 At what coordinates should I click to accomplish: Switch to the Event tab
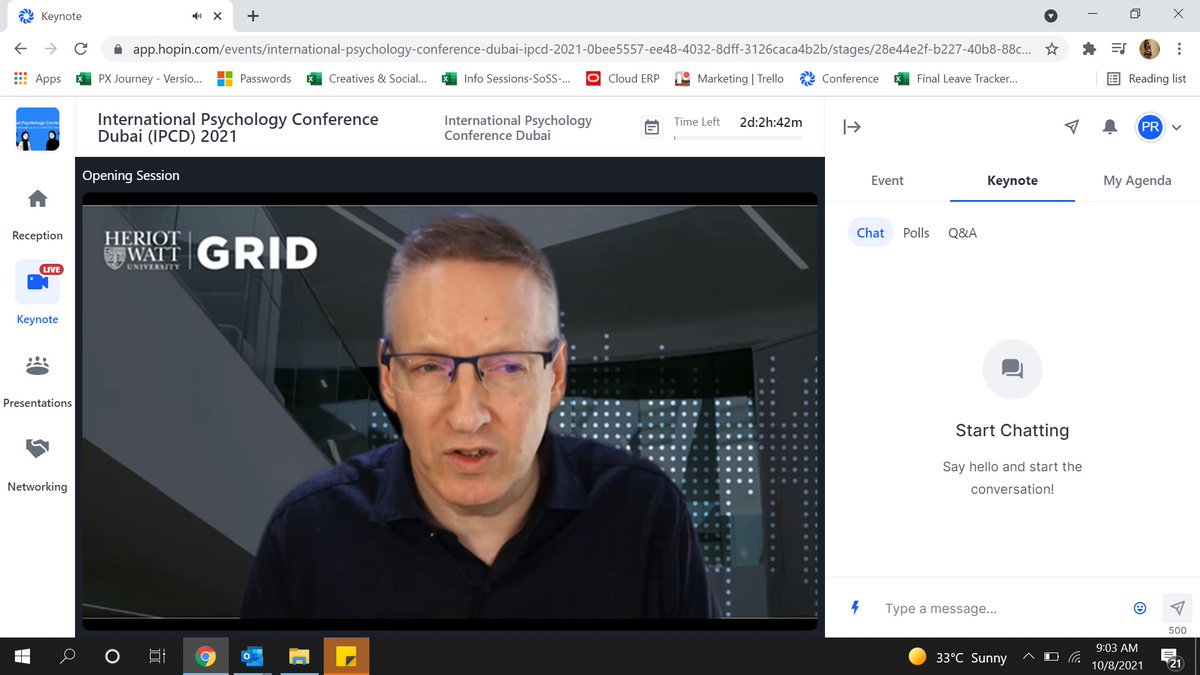pyautogui.click(x=887, y=180)
